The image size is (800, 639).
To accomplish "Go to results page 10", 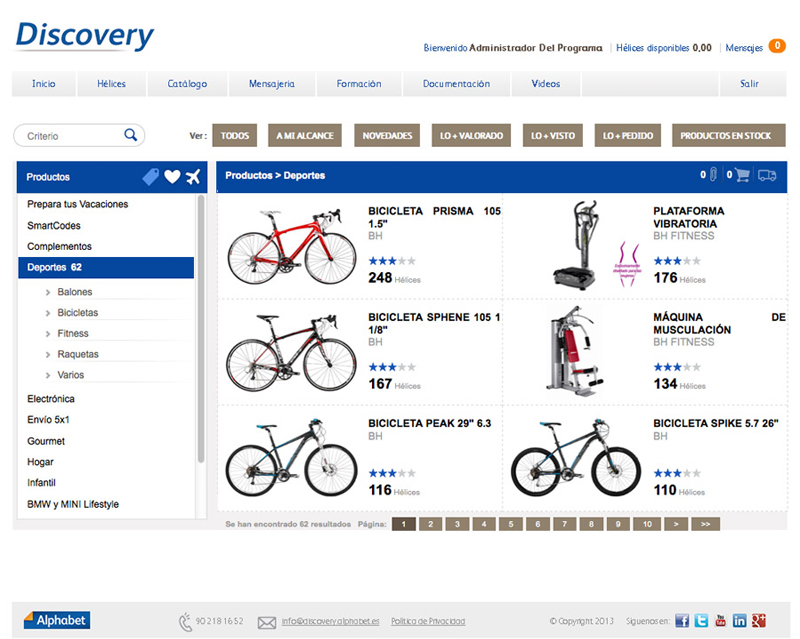I will pos(647,524).
